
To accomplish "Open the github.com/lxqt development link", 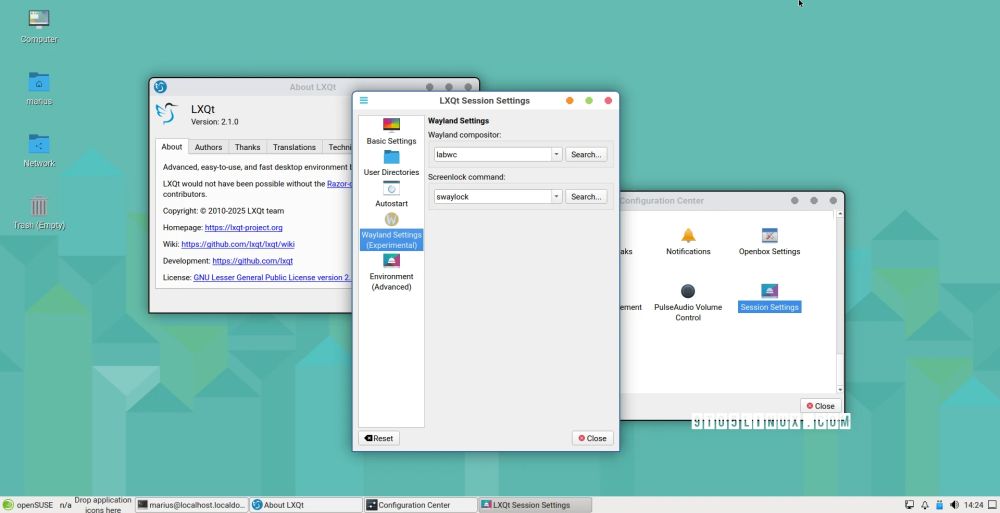I will (253, 261).
